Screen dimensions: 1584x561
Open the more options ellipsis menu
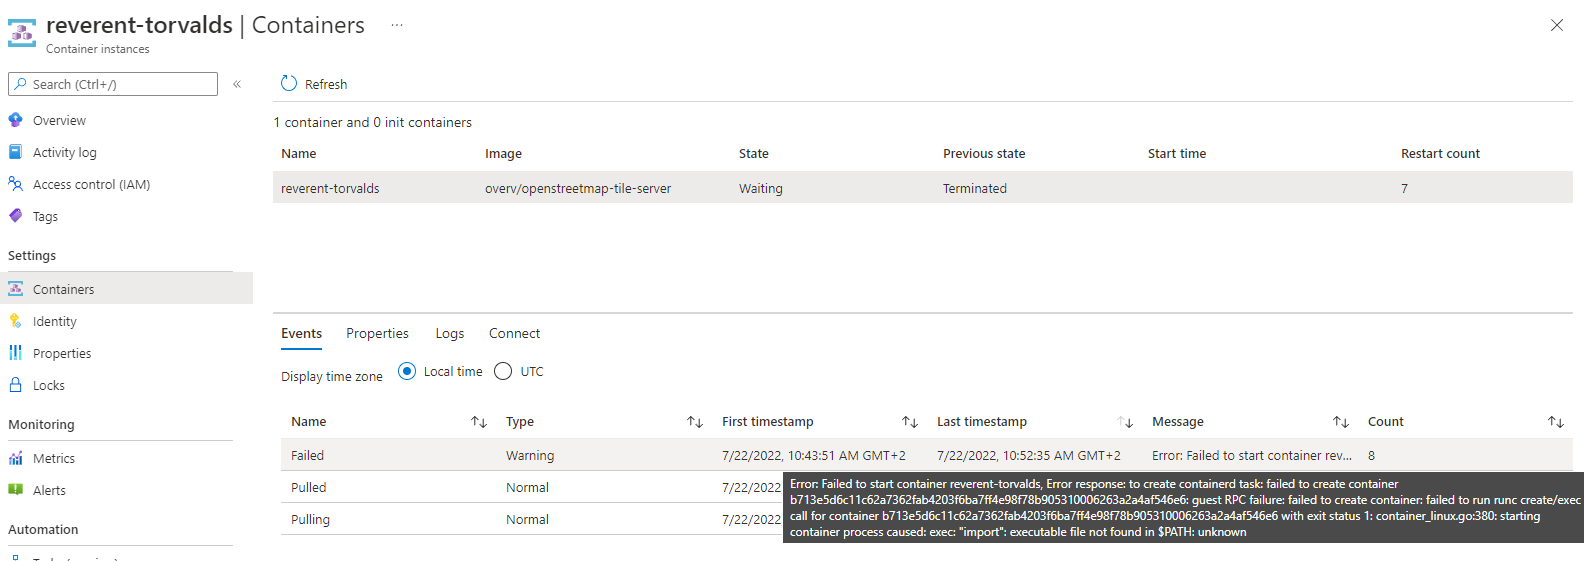pyautogui.click(x=397, y=25)
